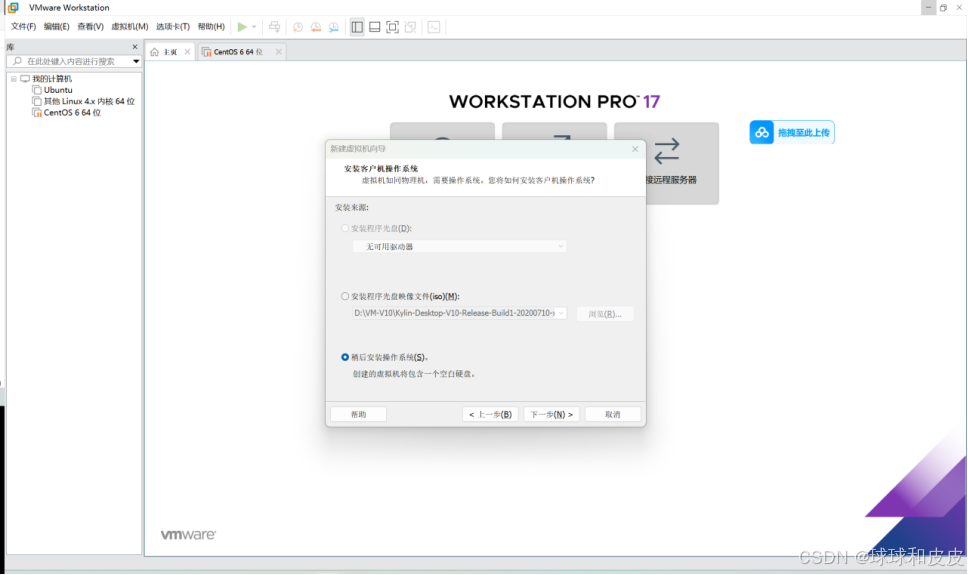
Task: Open the snapshot manager icon
Action: point(333,27)
